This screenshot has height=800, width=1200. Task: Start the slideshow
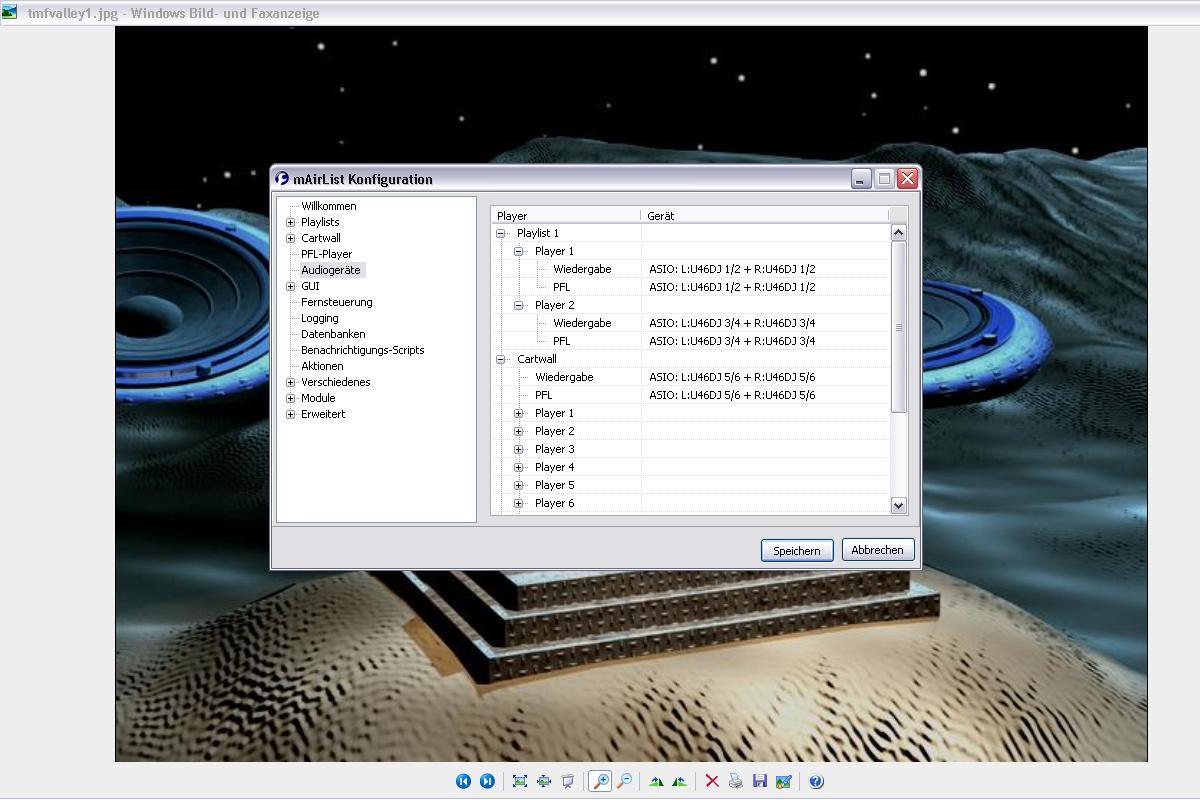[568, 781]
